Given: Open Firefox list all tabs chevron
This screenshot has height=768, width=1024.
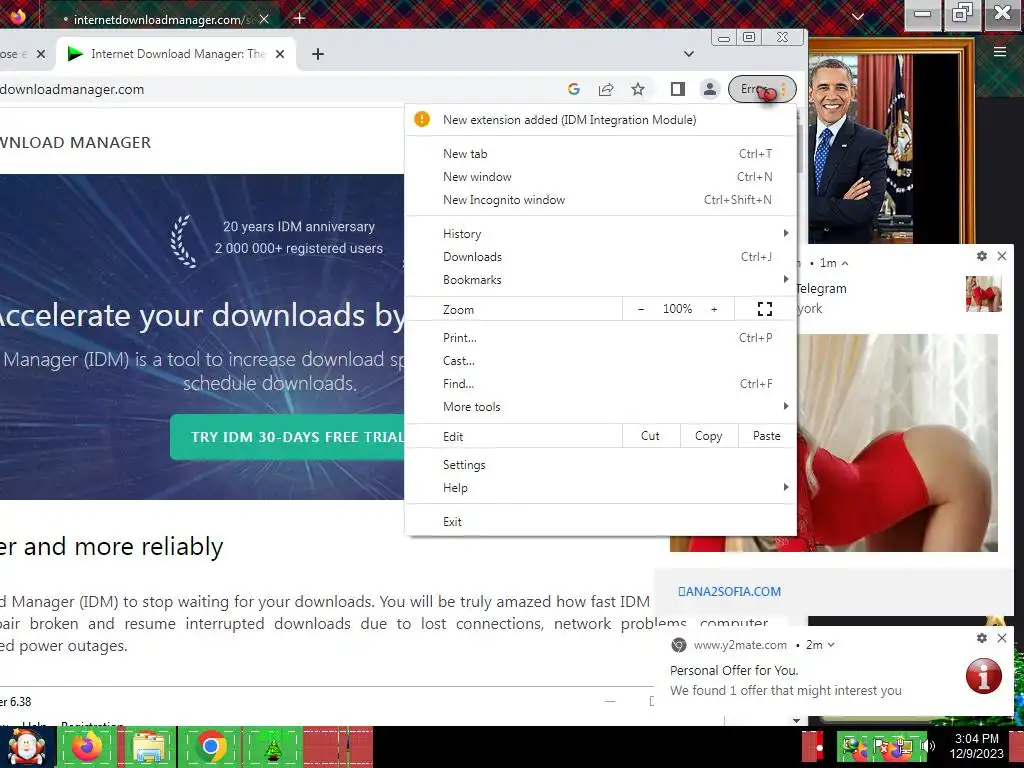Looking at the screenshot, I should coord(857,17).
